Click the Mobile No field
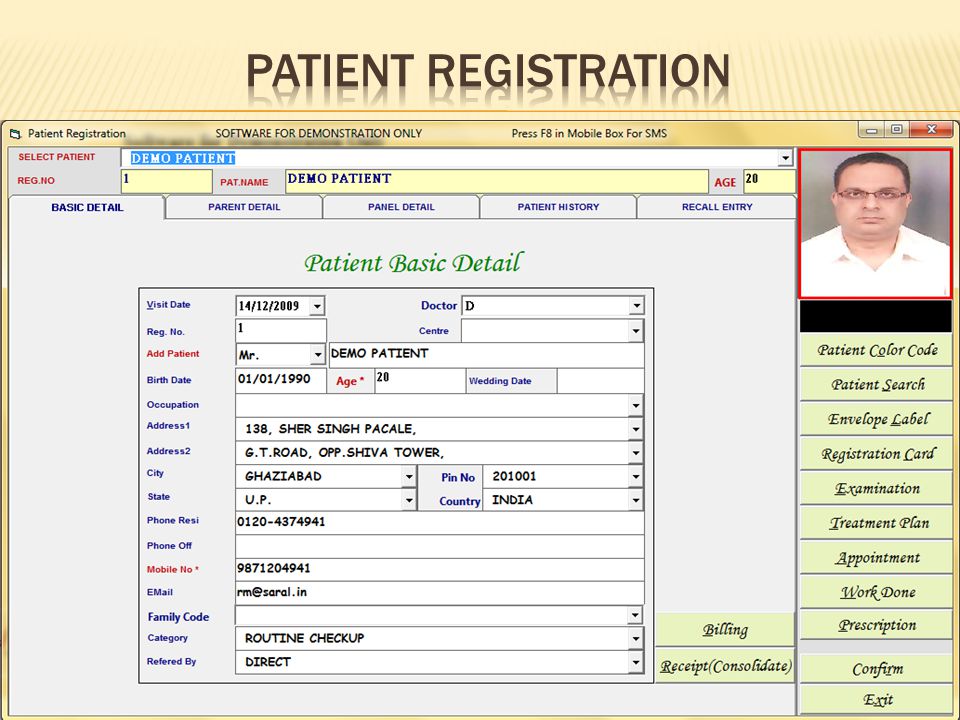 pos(439,569)
